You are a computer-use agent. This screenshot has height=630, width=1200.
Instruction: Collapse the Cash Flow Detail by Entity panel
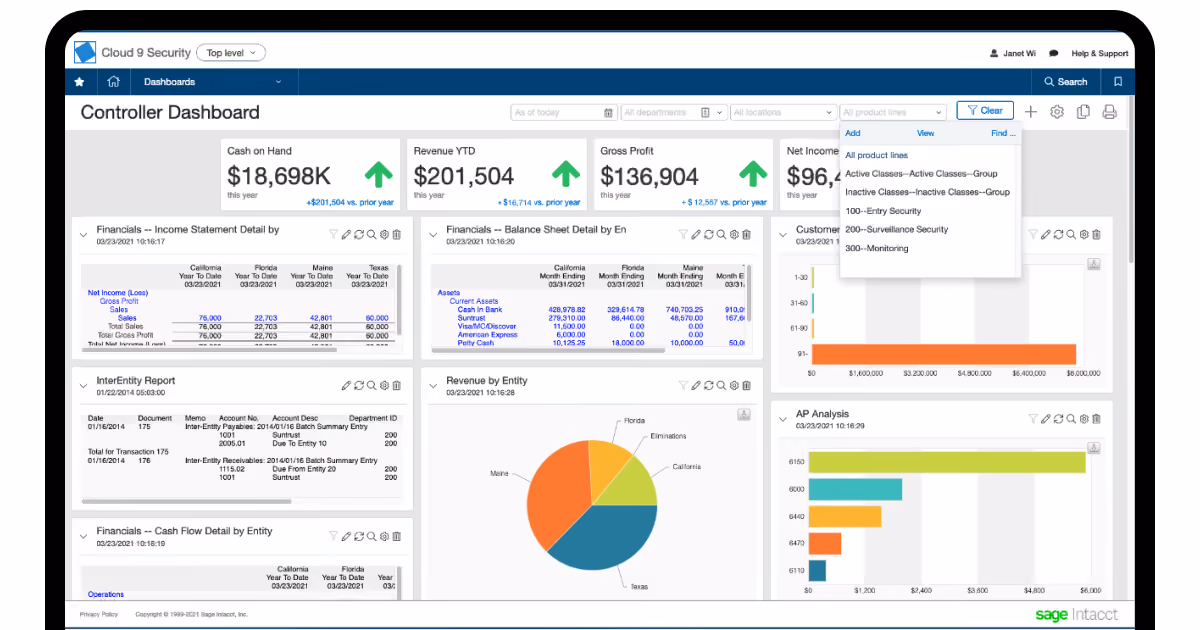pos(84,537)
